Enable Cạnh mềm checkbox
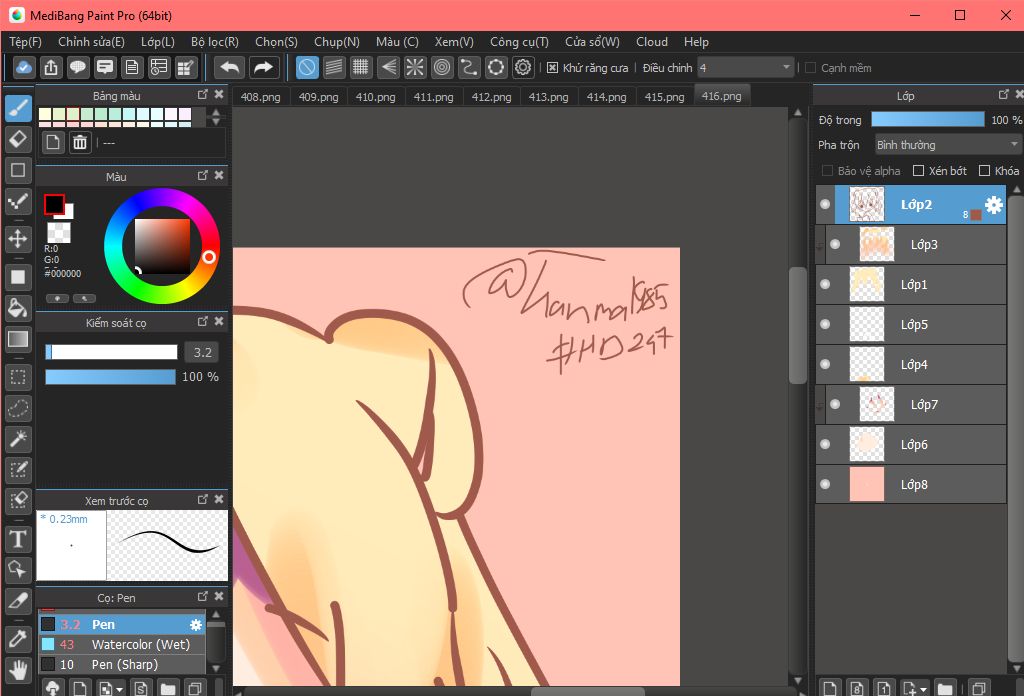Image resolution: width=1024 pixels, height=696 pixels. click(x=810, y=68)
